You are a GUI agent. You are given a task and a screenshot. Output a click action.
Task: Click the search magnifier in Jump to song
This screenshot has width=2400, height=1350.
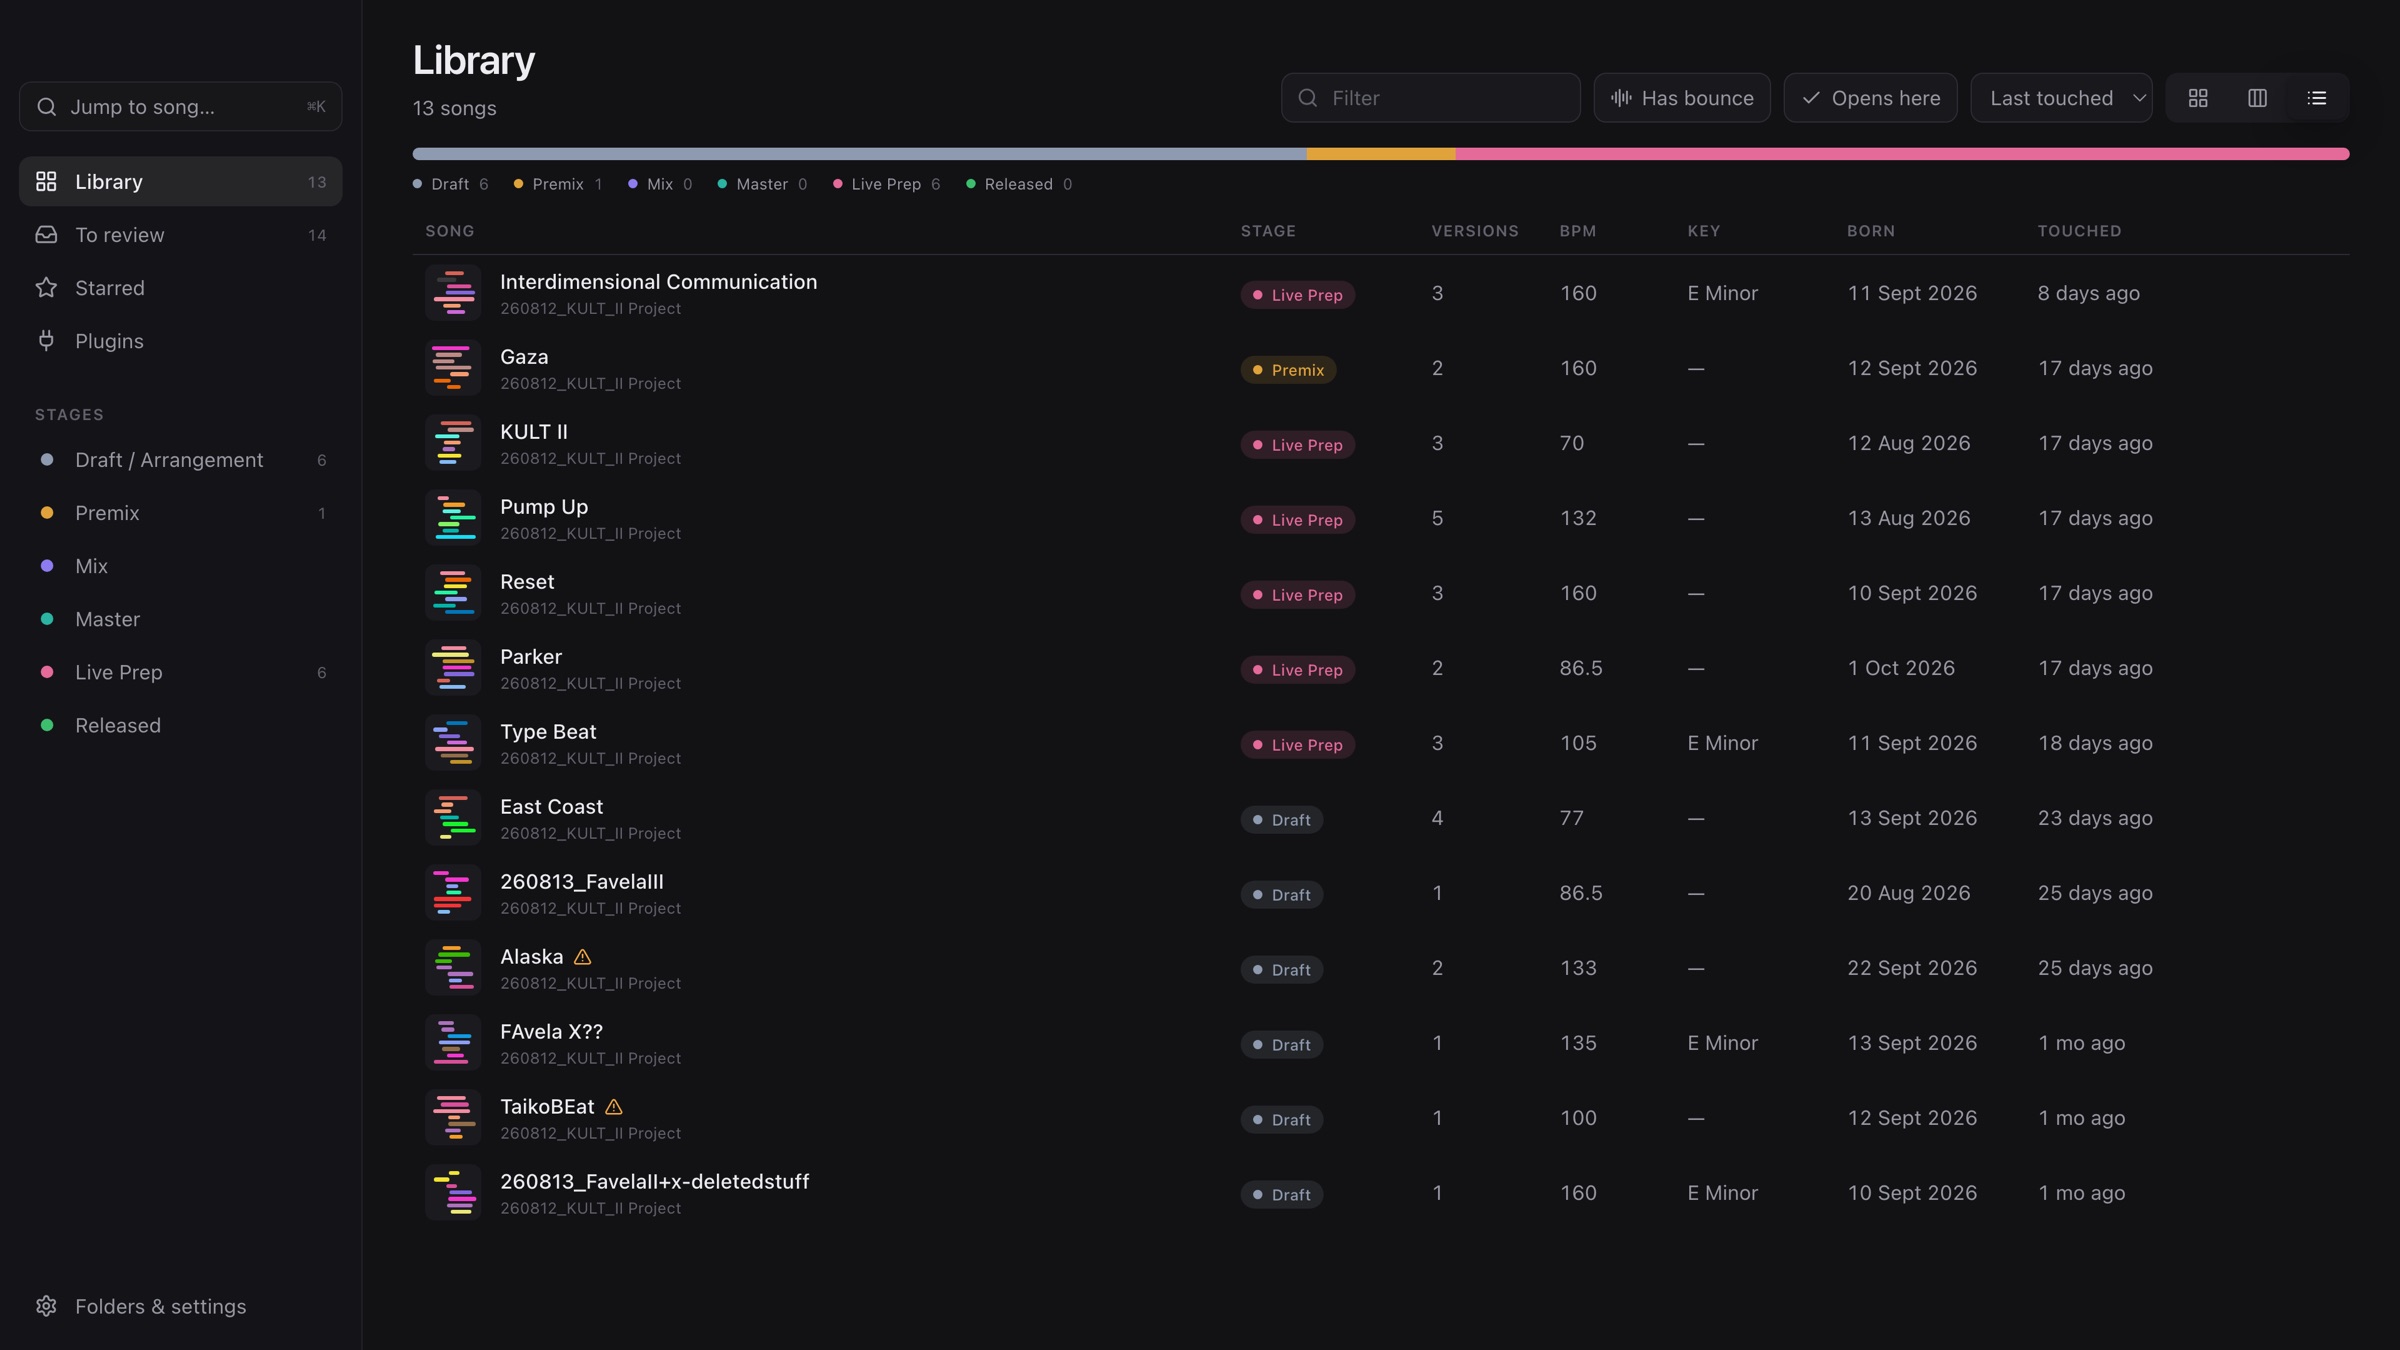46,106
